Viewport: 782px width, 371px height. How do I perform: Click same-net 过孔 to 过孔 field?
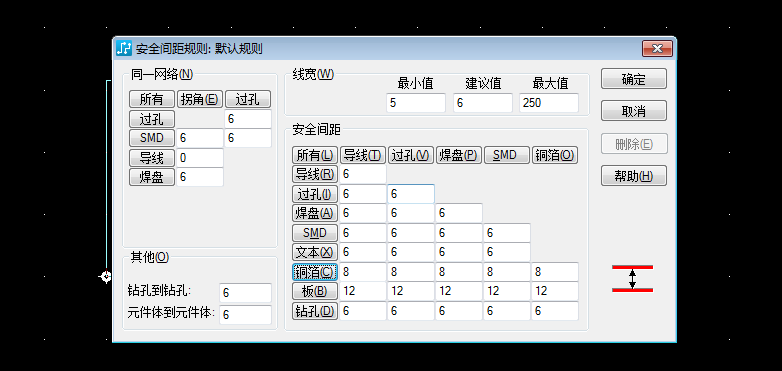click(x=248, y=119)
